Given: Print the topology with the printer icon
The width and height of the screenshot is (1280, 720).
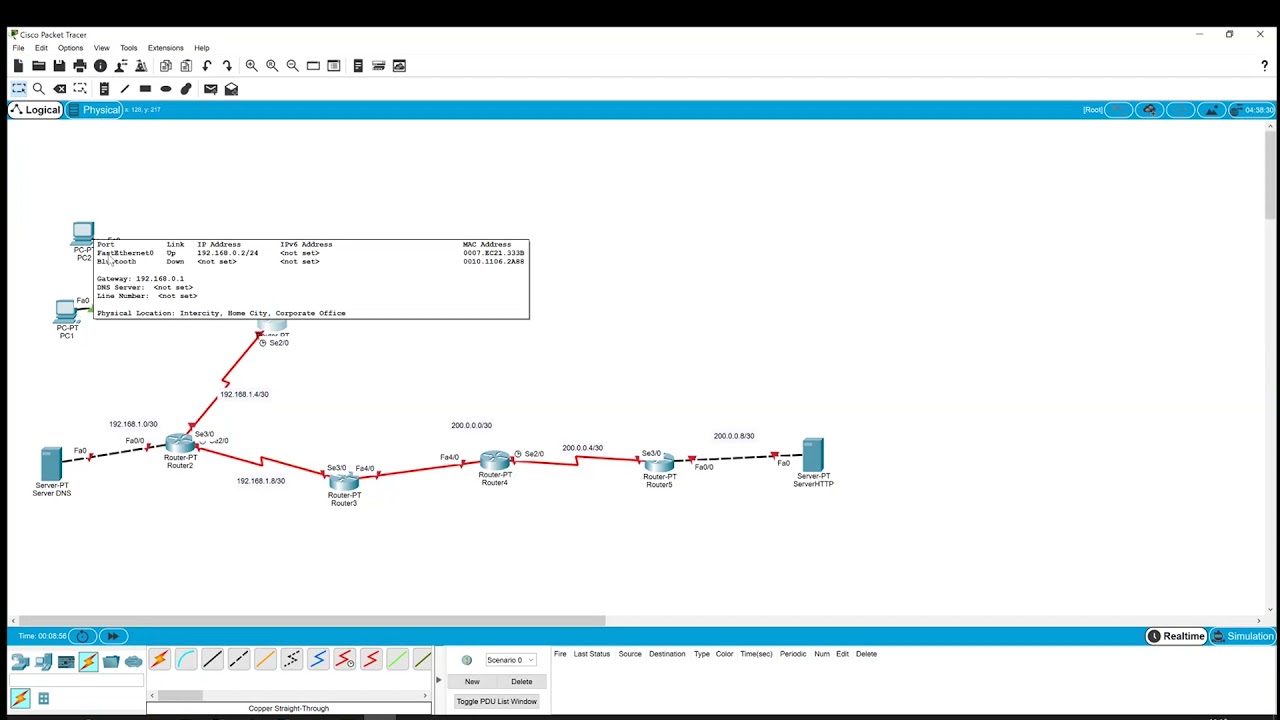Looking at the screenshot, I should (80, 66).
